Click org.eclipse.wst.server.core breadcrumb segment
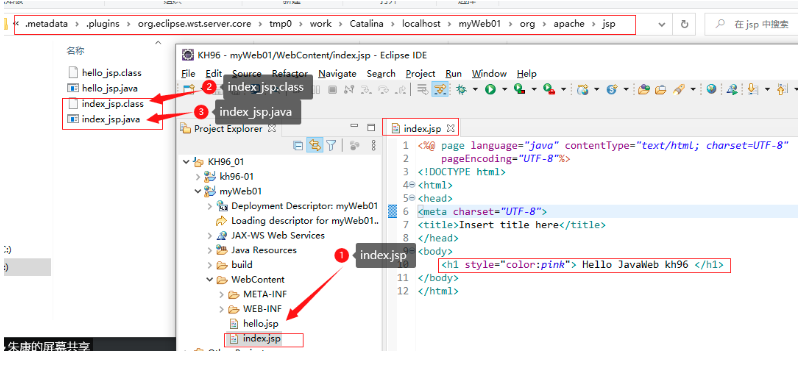This screenshot has height=378, width=810. (x=194, y=24)
